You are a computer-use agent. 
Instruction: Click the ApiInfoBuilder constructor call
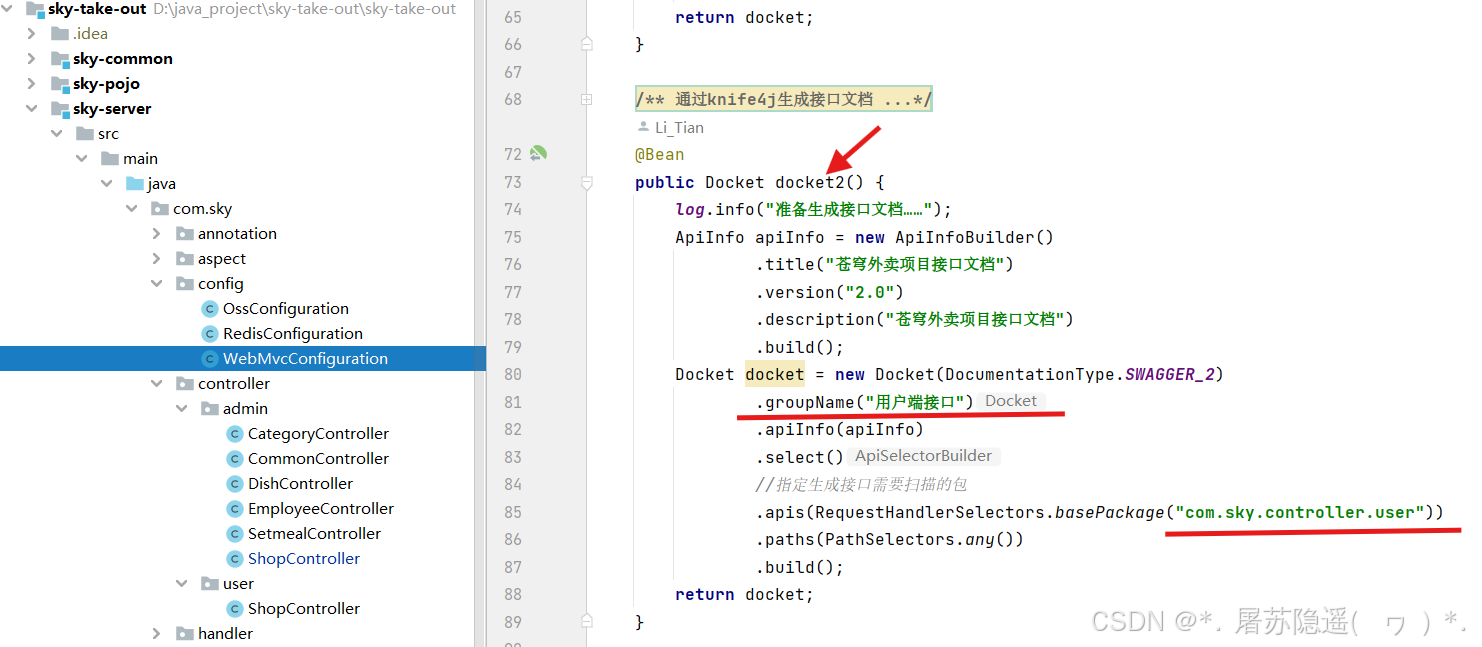(x=975, y=237)
